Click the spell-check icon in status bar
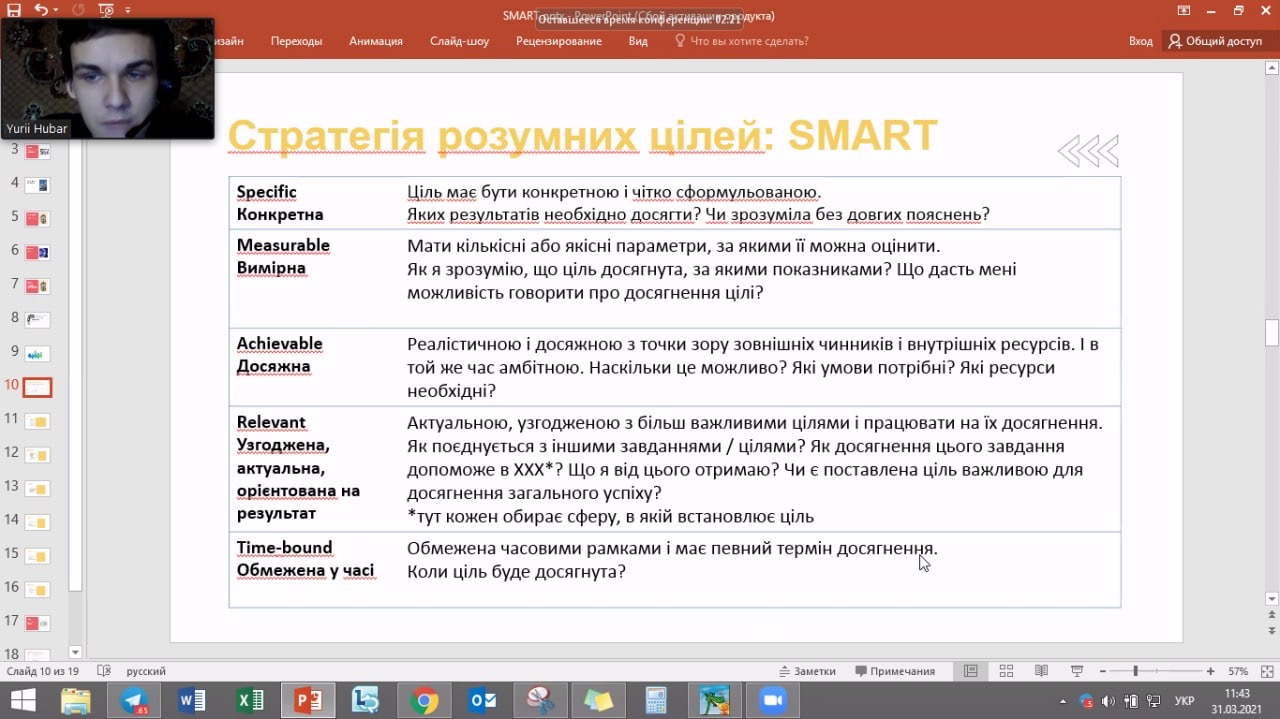The image size is (1280, 719). click(104, 671)
